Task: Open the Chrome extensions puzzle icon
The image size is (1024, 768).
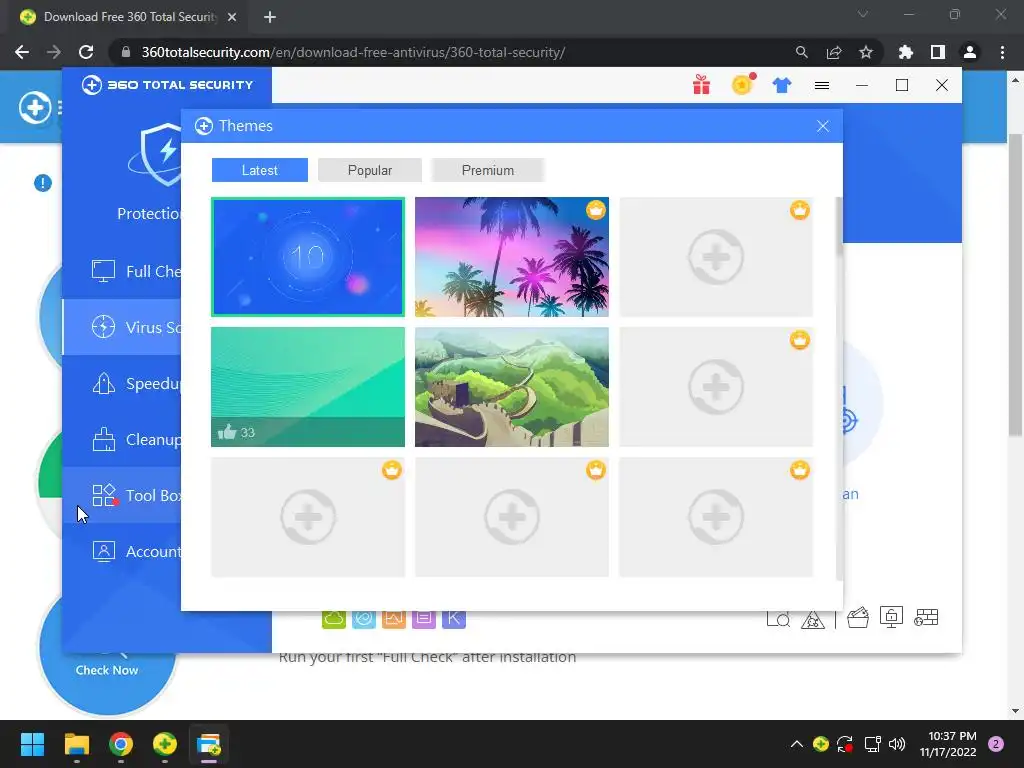Action: pos(906,52)
